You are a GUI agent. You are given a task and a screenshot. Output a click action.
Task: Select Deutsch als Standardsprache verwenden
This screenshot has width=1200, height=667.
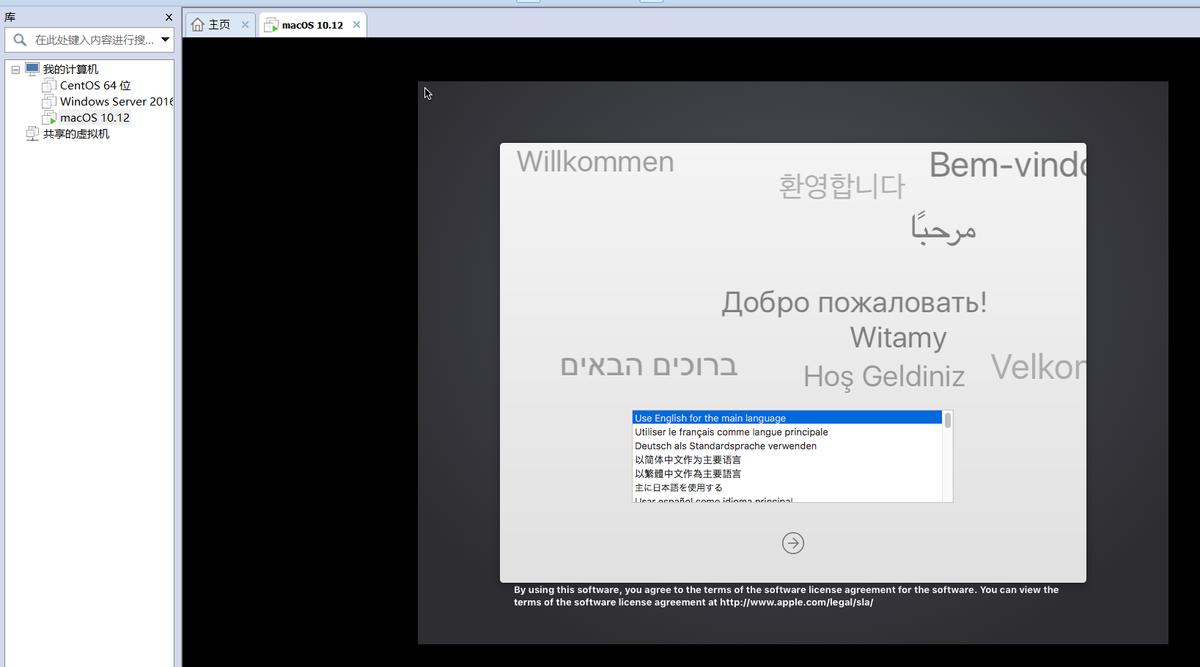click(x=727, y=446)
